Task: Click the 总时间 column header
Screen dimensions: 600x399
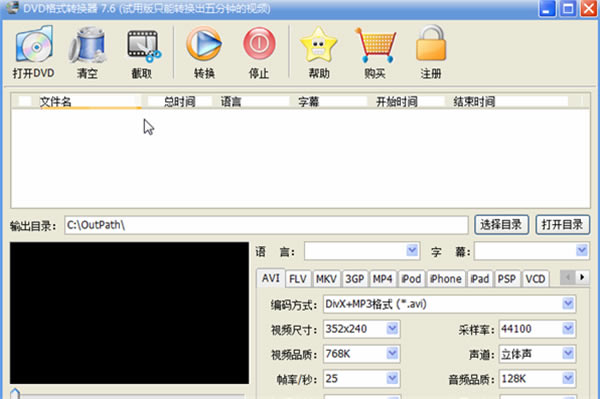Action: (x=179, y=101)
